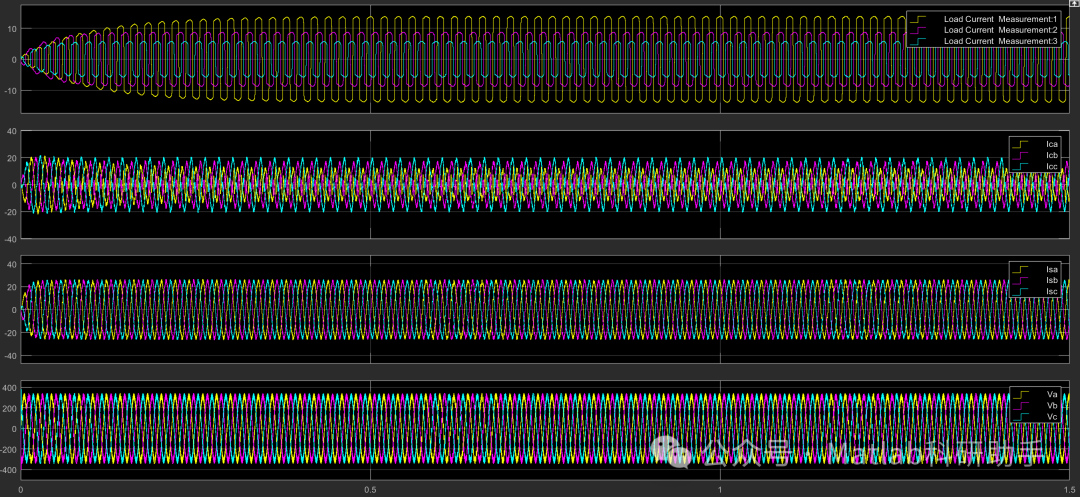
Task: Click the time axis tick label 1.5
Action: click(x=1068, y=491)
